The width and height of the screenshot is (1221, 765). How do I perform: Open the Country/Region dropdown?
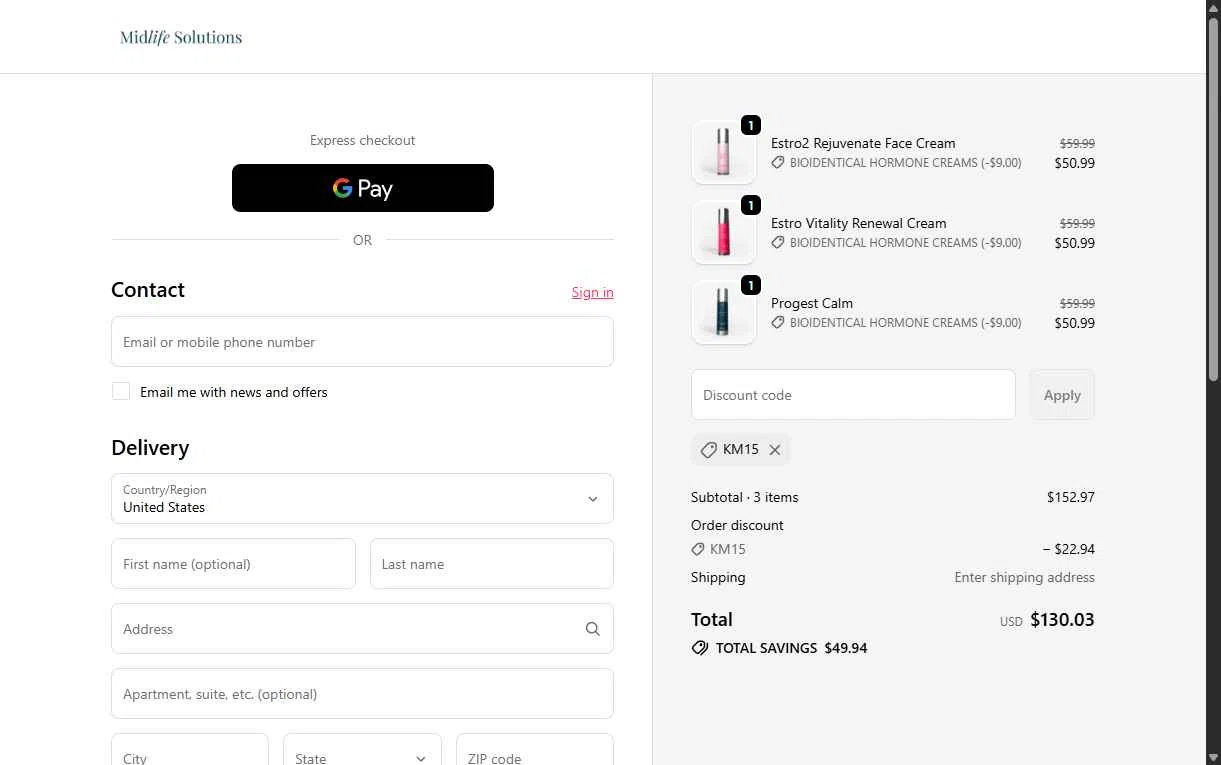(362, 498)
